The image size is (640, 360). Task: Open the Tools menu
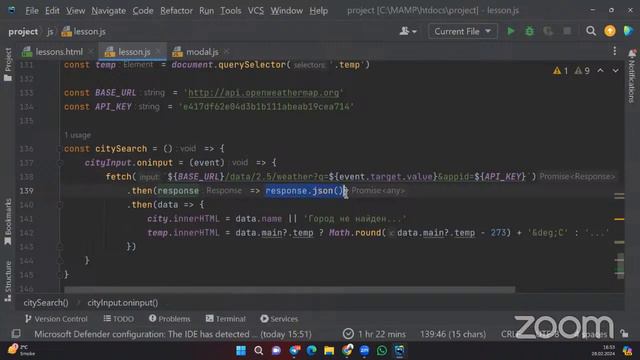231,11
